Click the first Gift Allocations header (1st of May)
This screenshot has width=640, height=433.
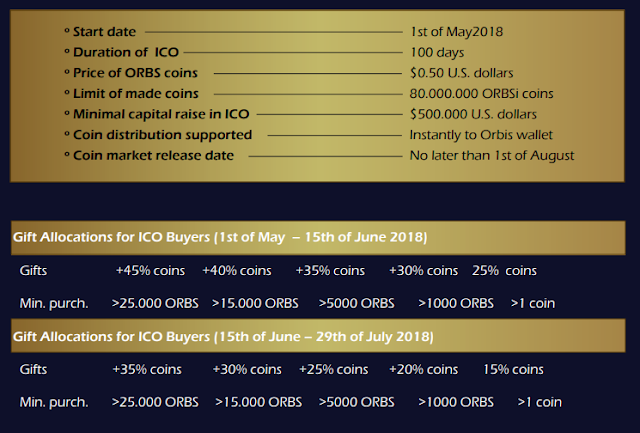pos(318,238)
